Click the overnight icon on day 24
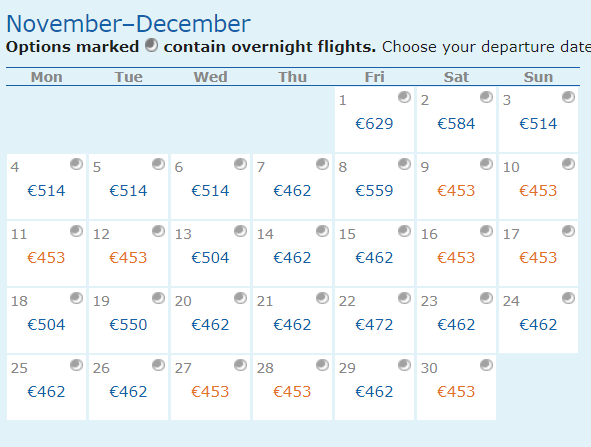The width and height of the screenshot is (591, 447). pyautogui.click(x=568, y=298)
